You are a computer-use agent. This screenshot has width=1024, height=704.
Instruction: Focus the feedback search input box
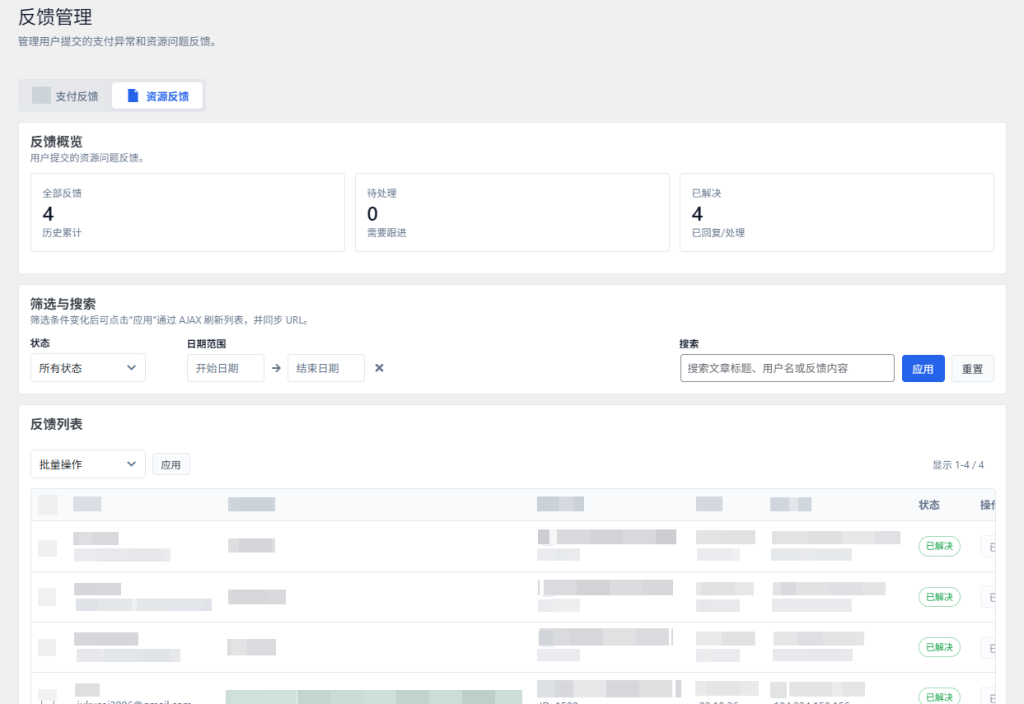point(786,368)
